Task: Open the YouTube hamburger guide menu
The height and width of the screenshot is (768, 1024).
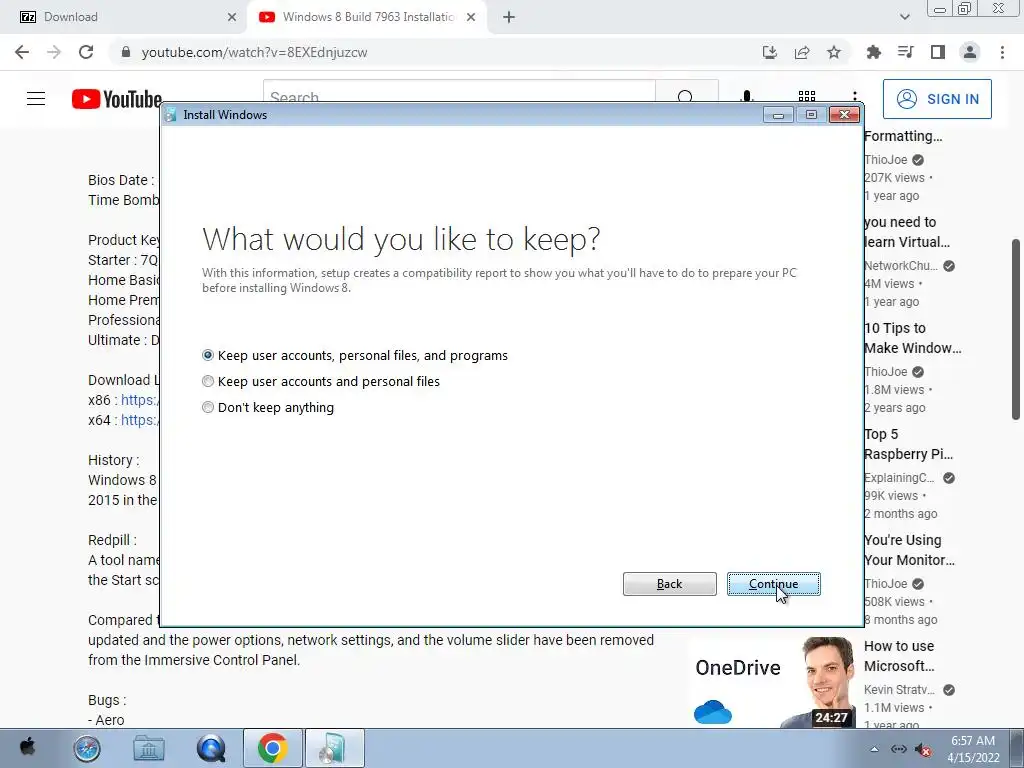Action: click(x=36, y=99)
